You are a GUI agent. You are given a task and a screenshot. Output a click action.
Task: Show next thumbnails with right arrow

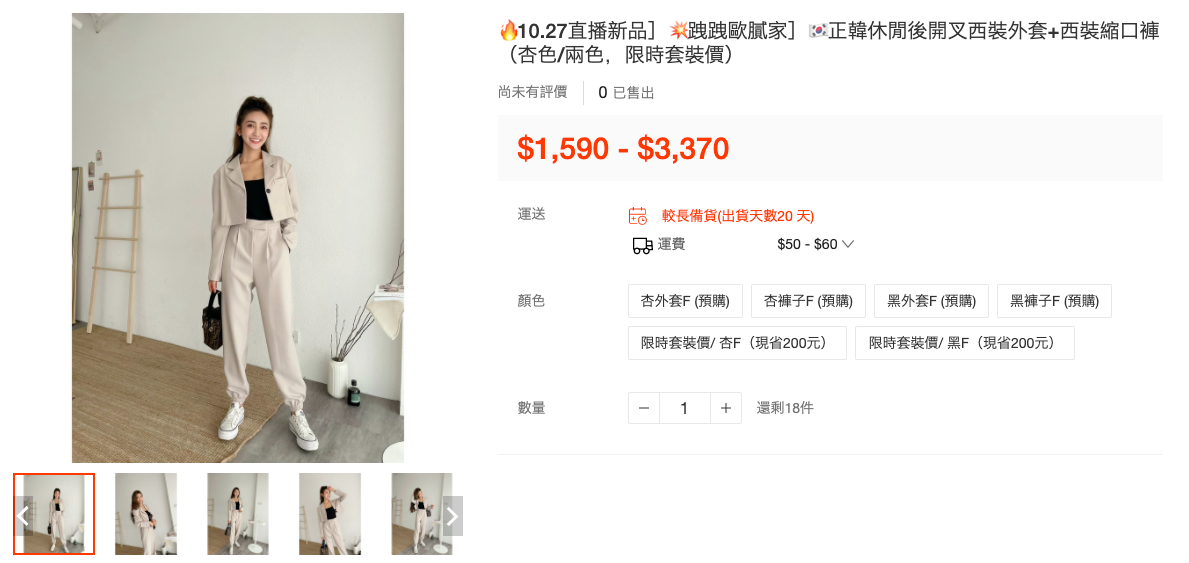click(x=452, y=516)
